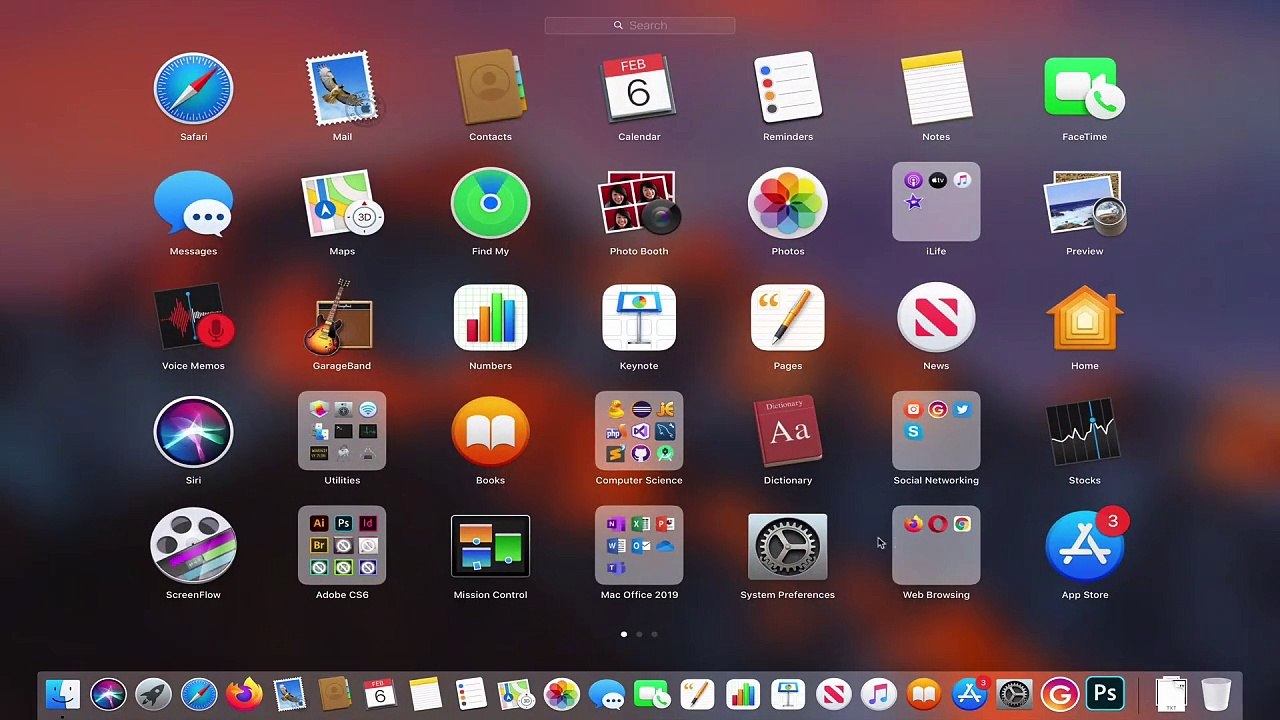This screenshot has width=1280, height=720.
Task: Launch Music from the Dock
Action: pos(879,694)
